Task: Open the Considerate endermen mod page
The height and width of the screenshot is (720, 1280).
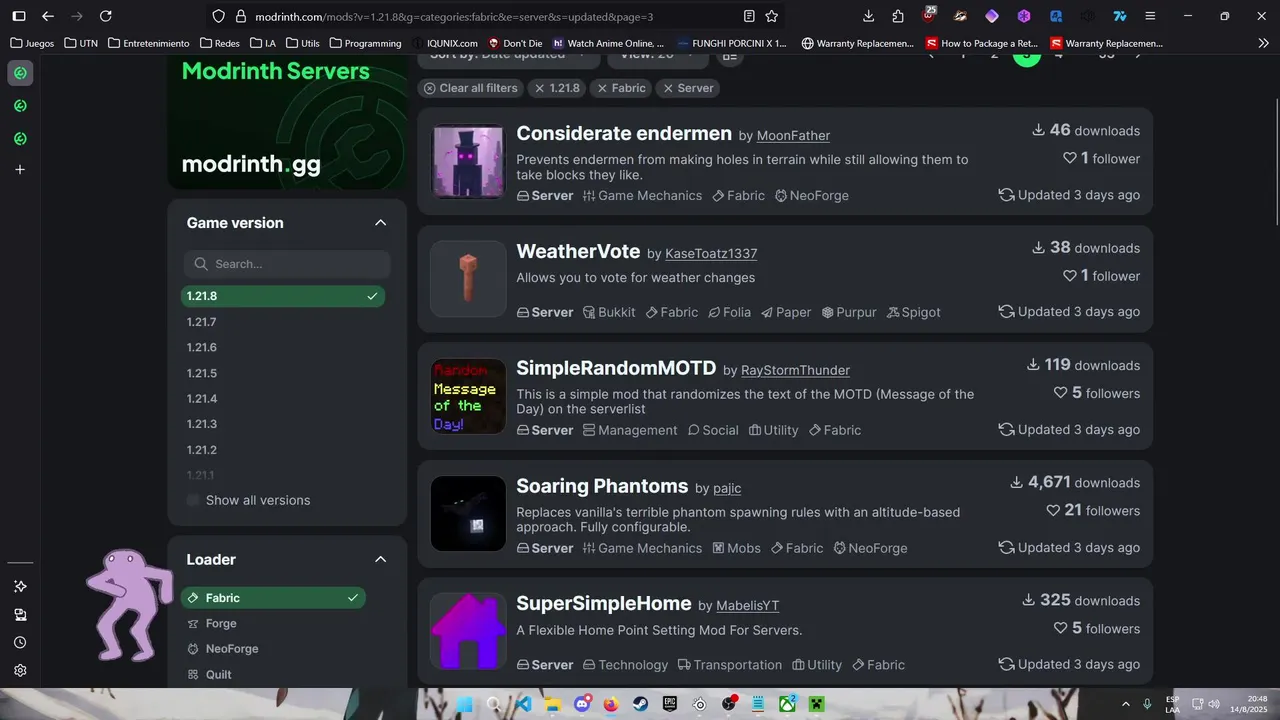Action: [624, 133]
